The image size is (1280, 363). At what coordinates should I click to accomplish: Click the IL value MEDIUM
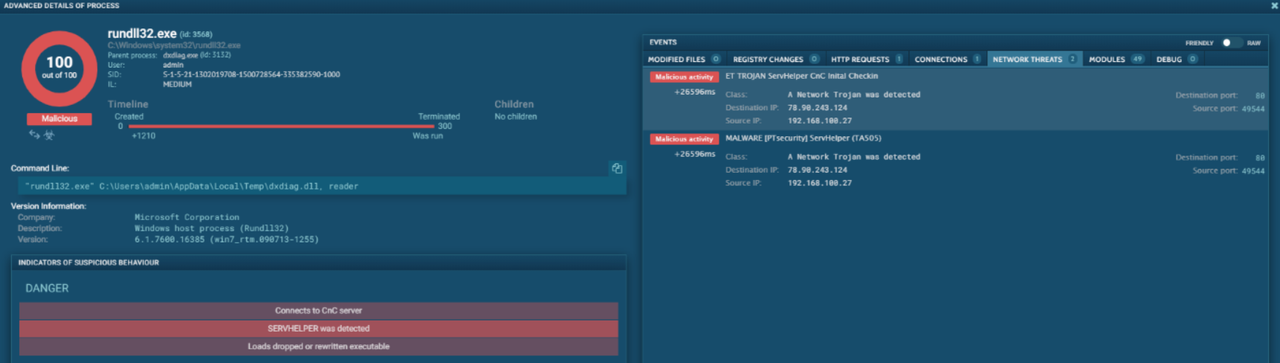click(x=176, y=84)
